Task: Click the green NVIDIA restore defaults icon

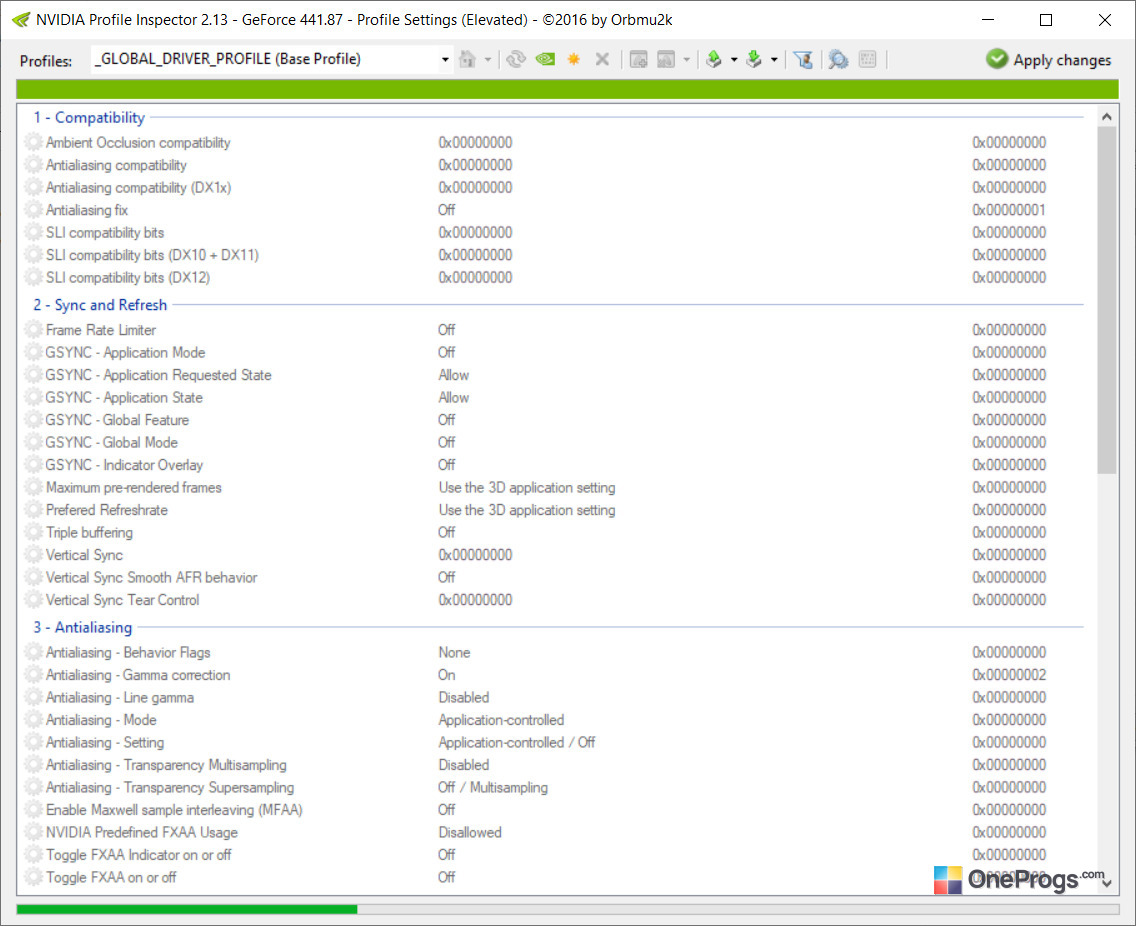Action: (x=546, y=59)
